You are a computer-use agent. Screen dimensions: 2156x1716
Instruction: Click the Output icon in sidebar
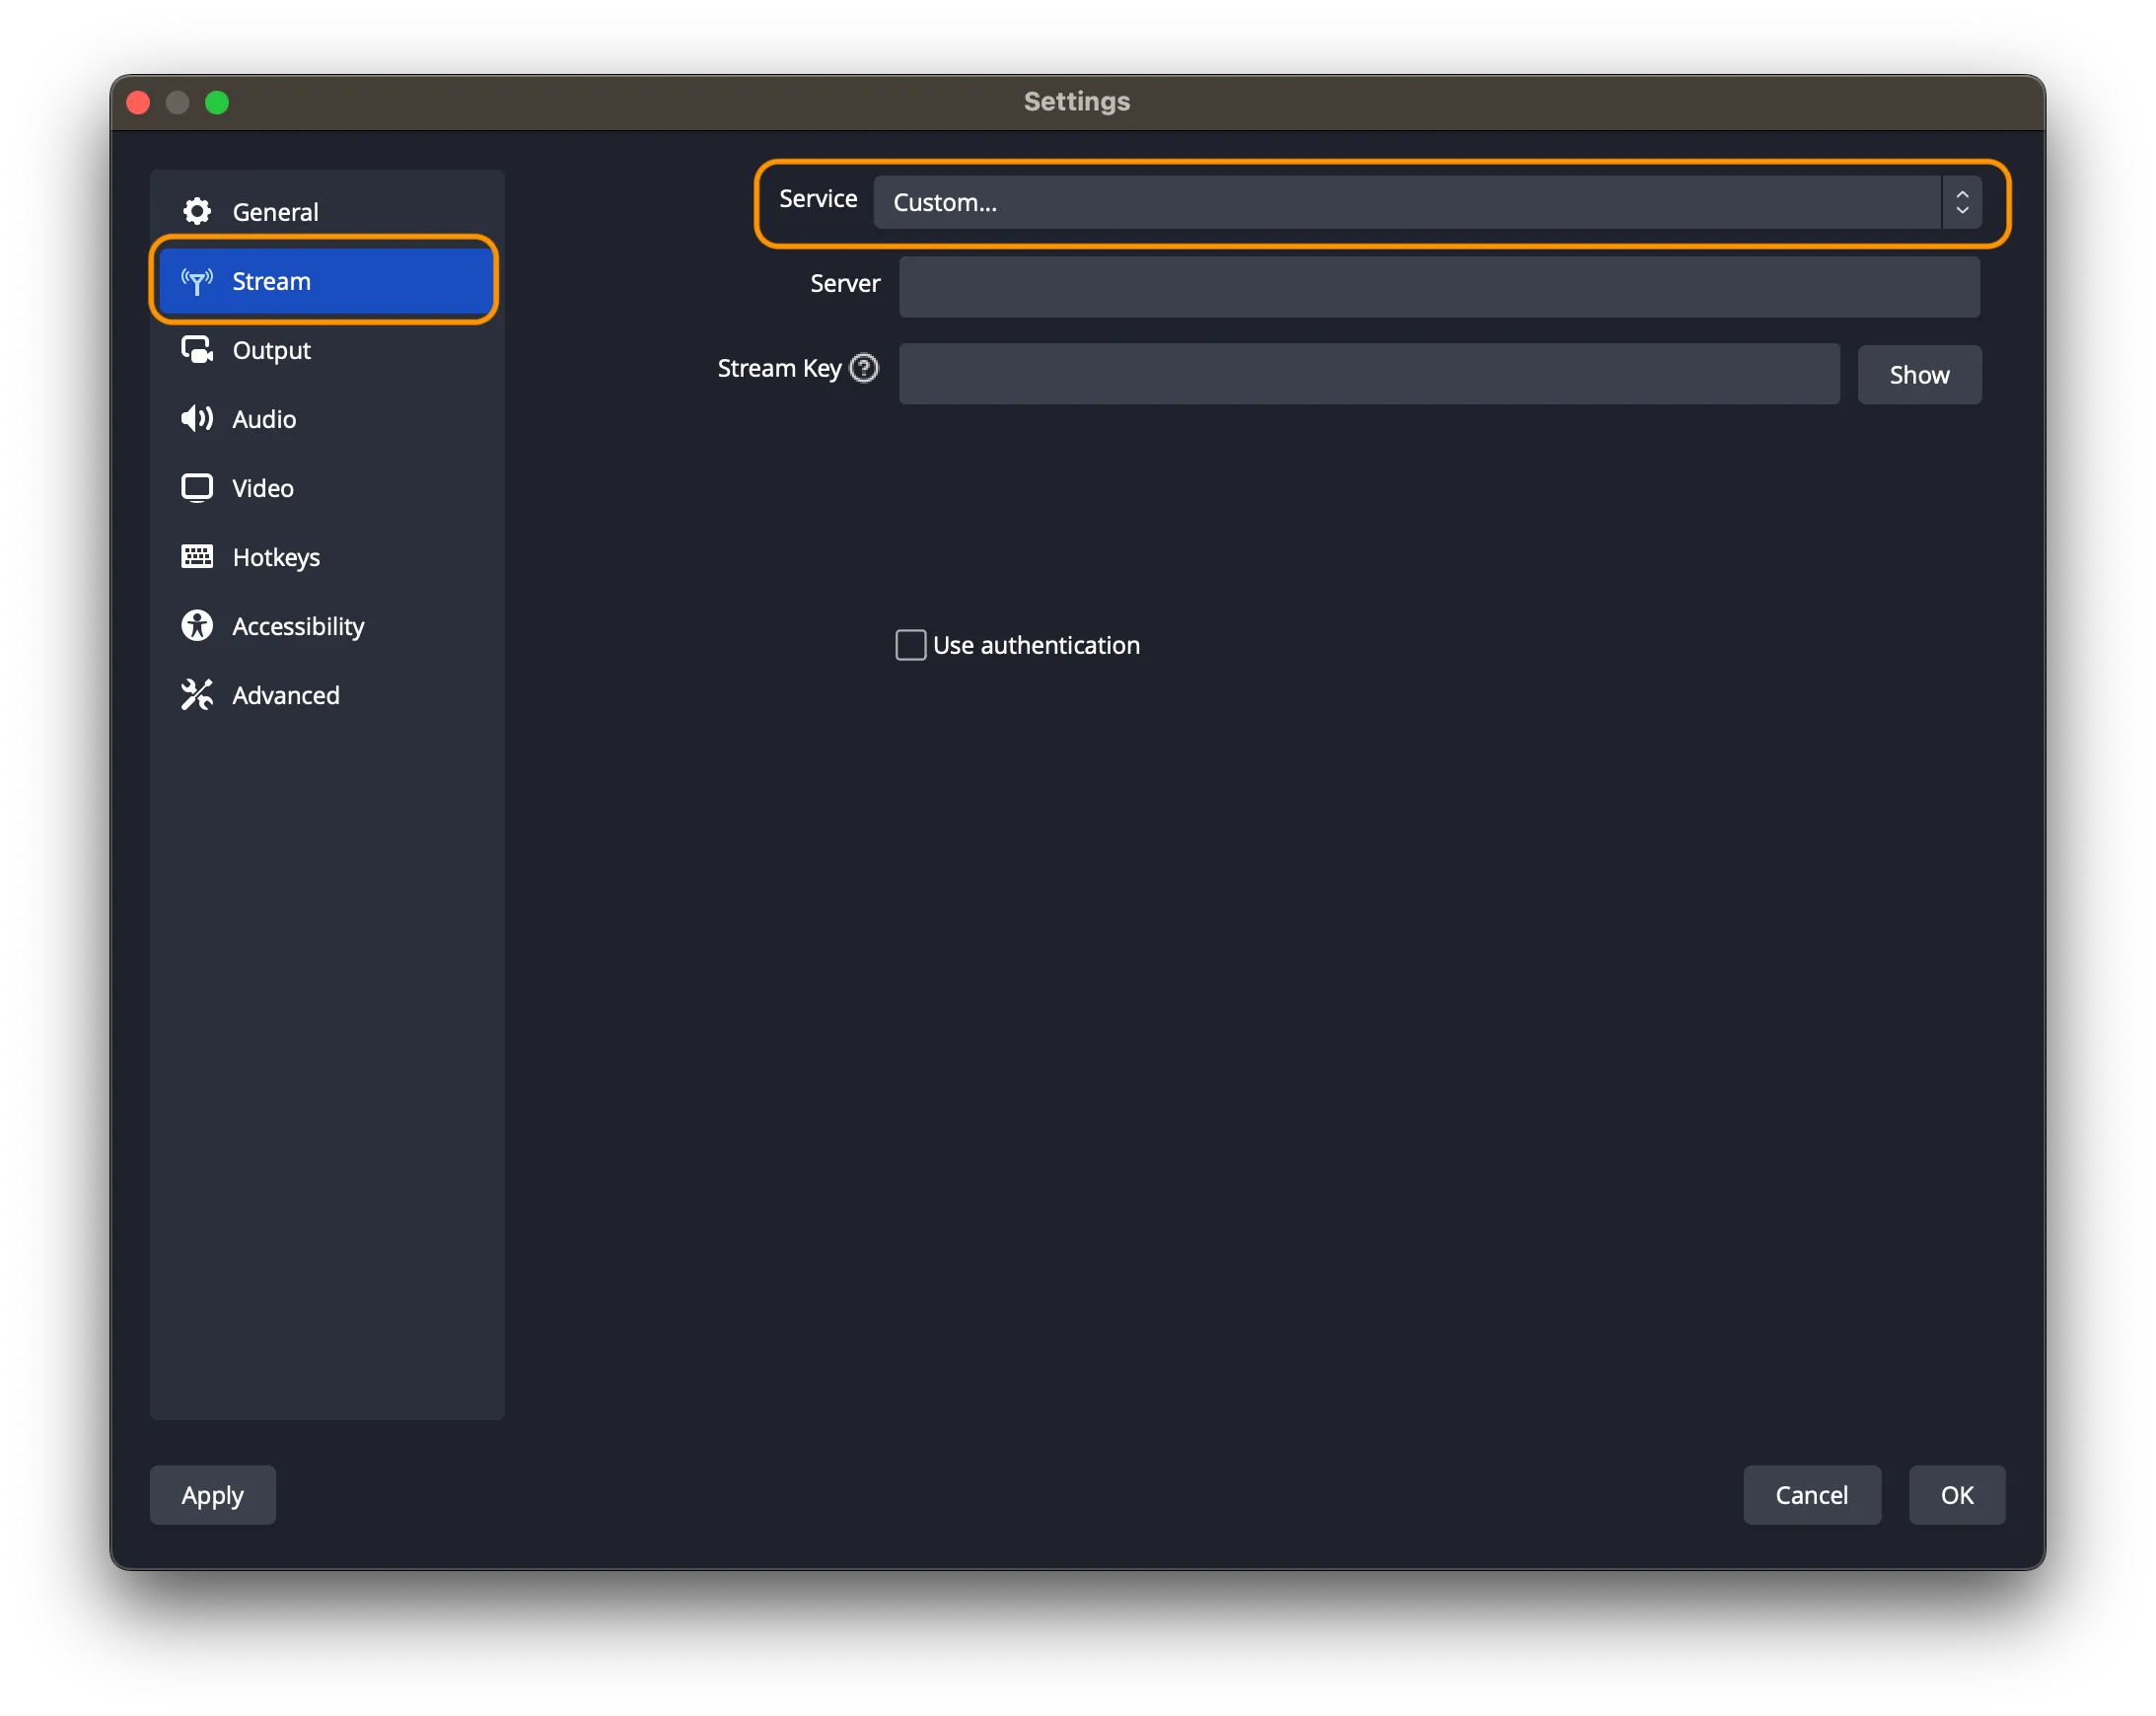coord(197,350)
